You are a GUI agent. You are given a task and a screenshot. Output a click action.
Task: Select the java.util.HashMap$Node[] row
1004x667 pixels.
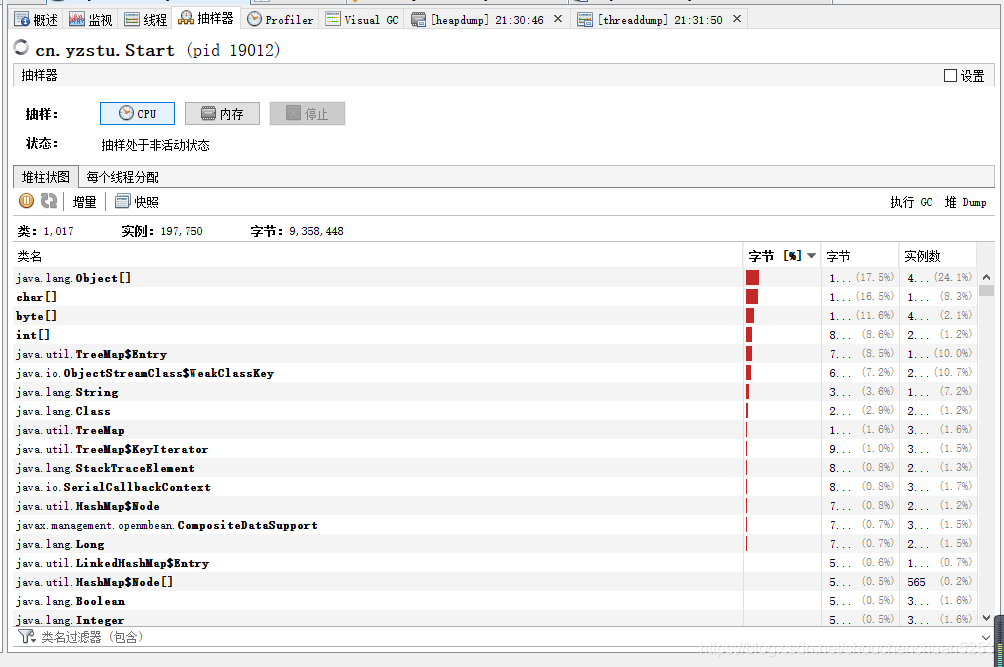tap(495, 582)
